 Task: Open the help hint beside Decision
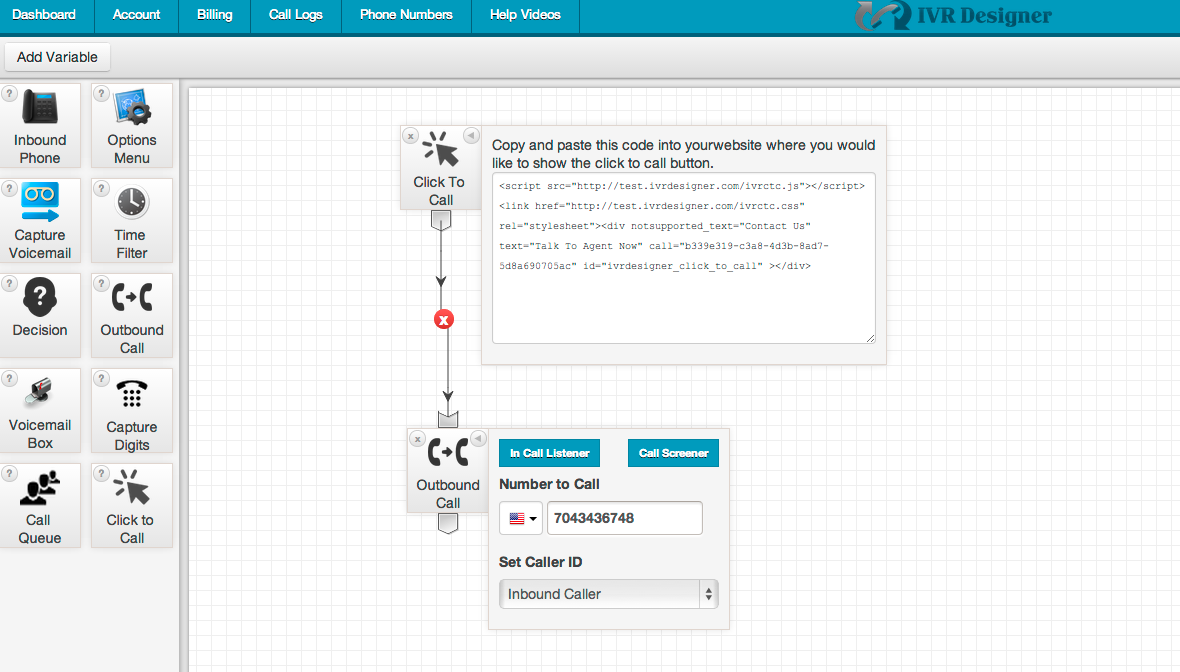coord(9,283)
